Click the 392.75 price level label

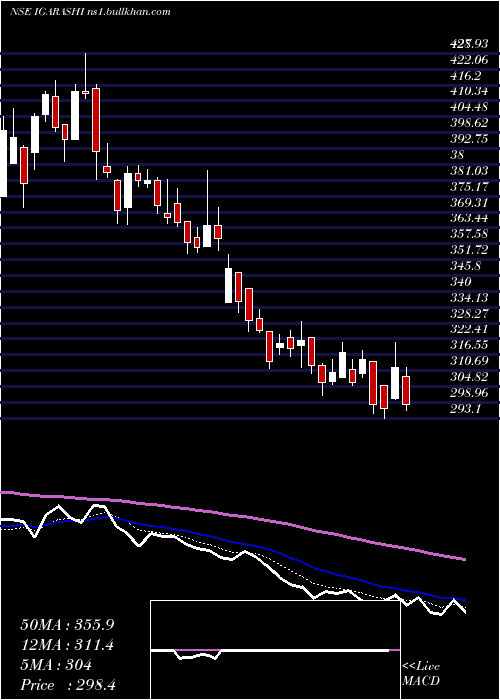point(469,138)
